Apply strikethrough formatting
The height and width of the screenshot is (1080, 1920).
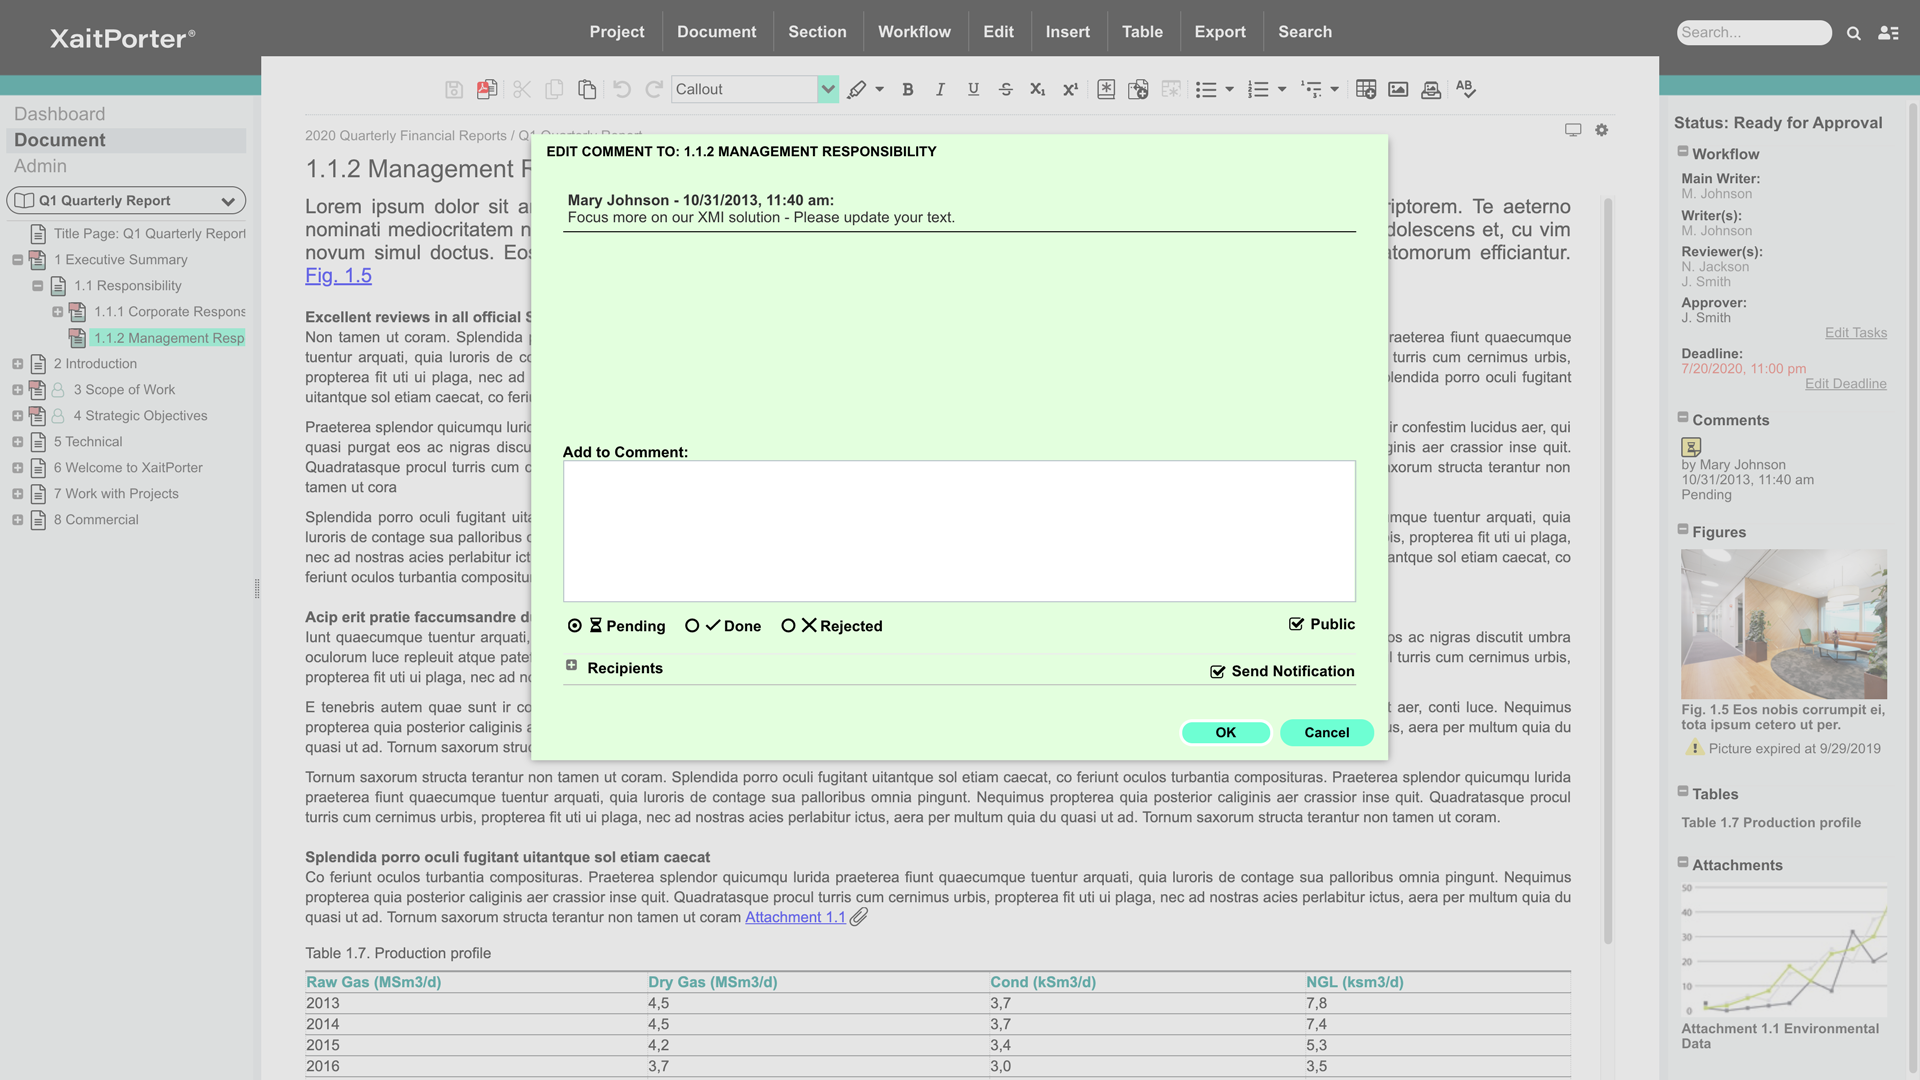[1005, 90]
